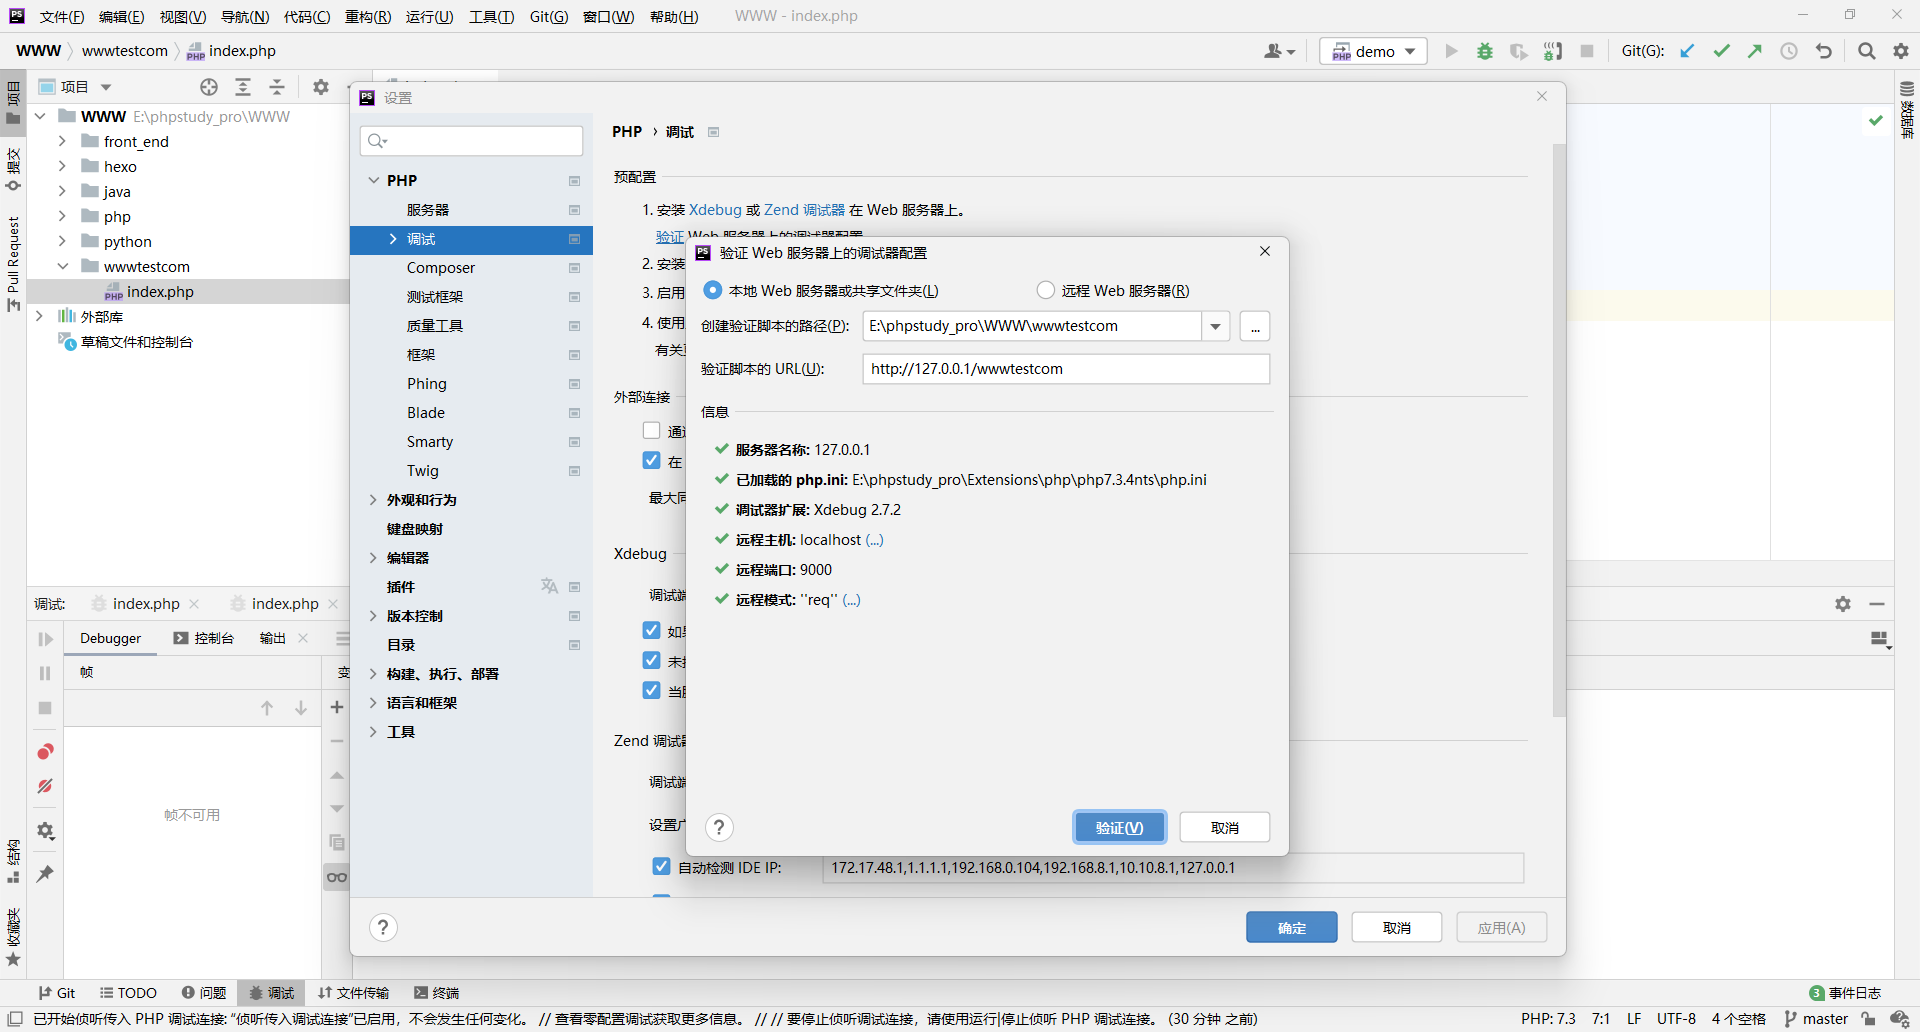Click the rollback undo icon
The width and height of the screenshot is (1920, 1032).
point(1824,51)
